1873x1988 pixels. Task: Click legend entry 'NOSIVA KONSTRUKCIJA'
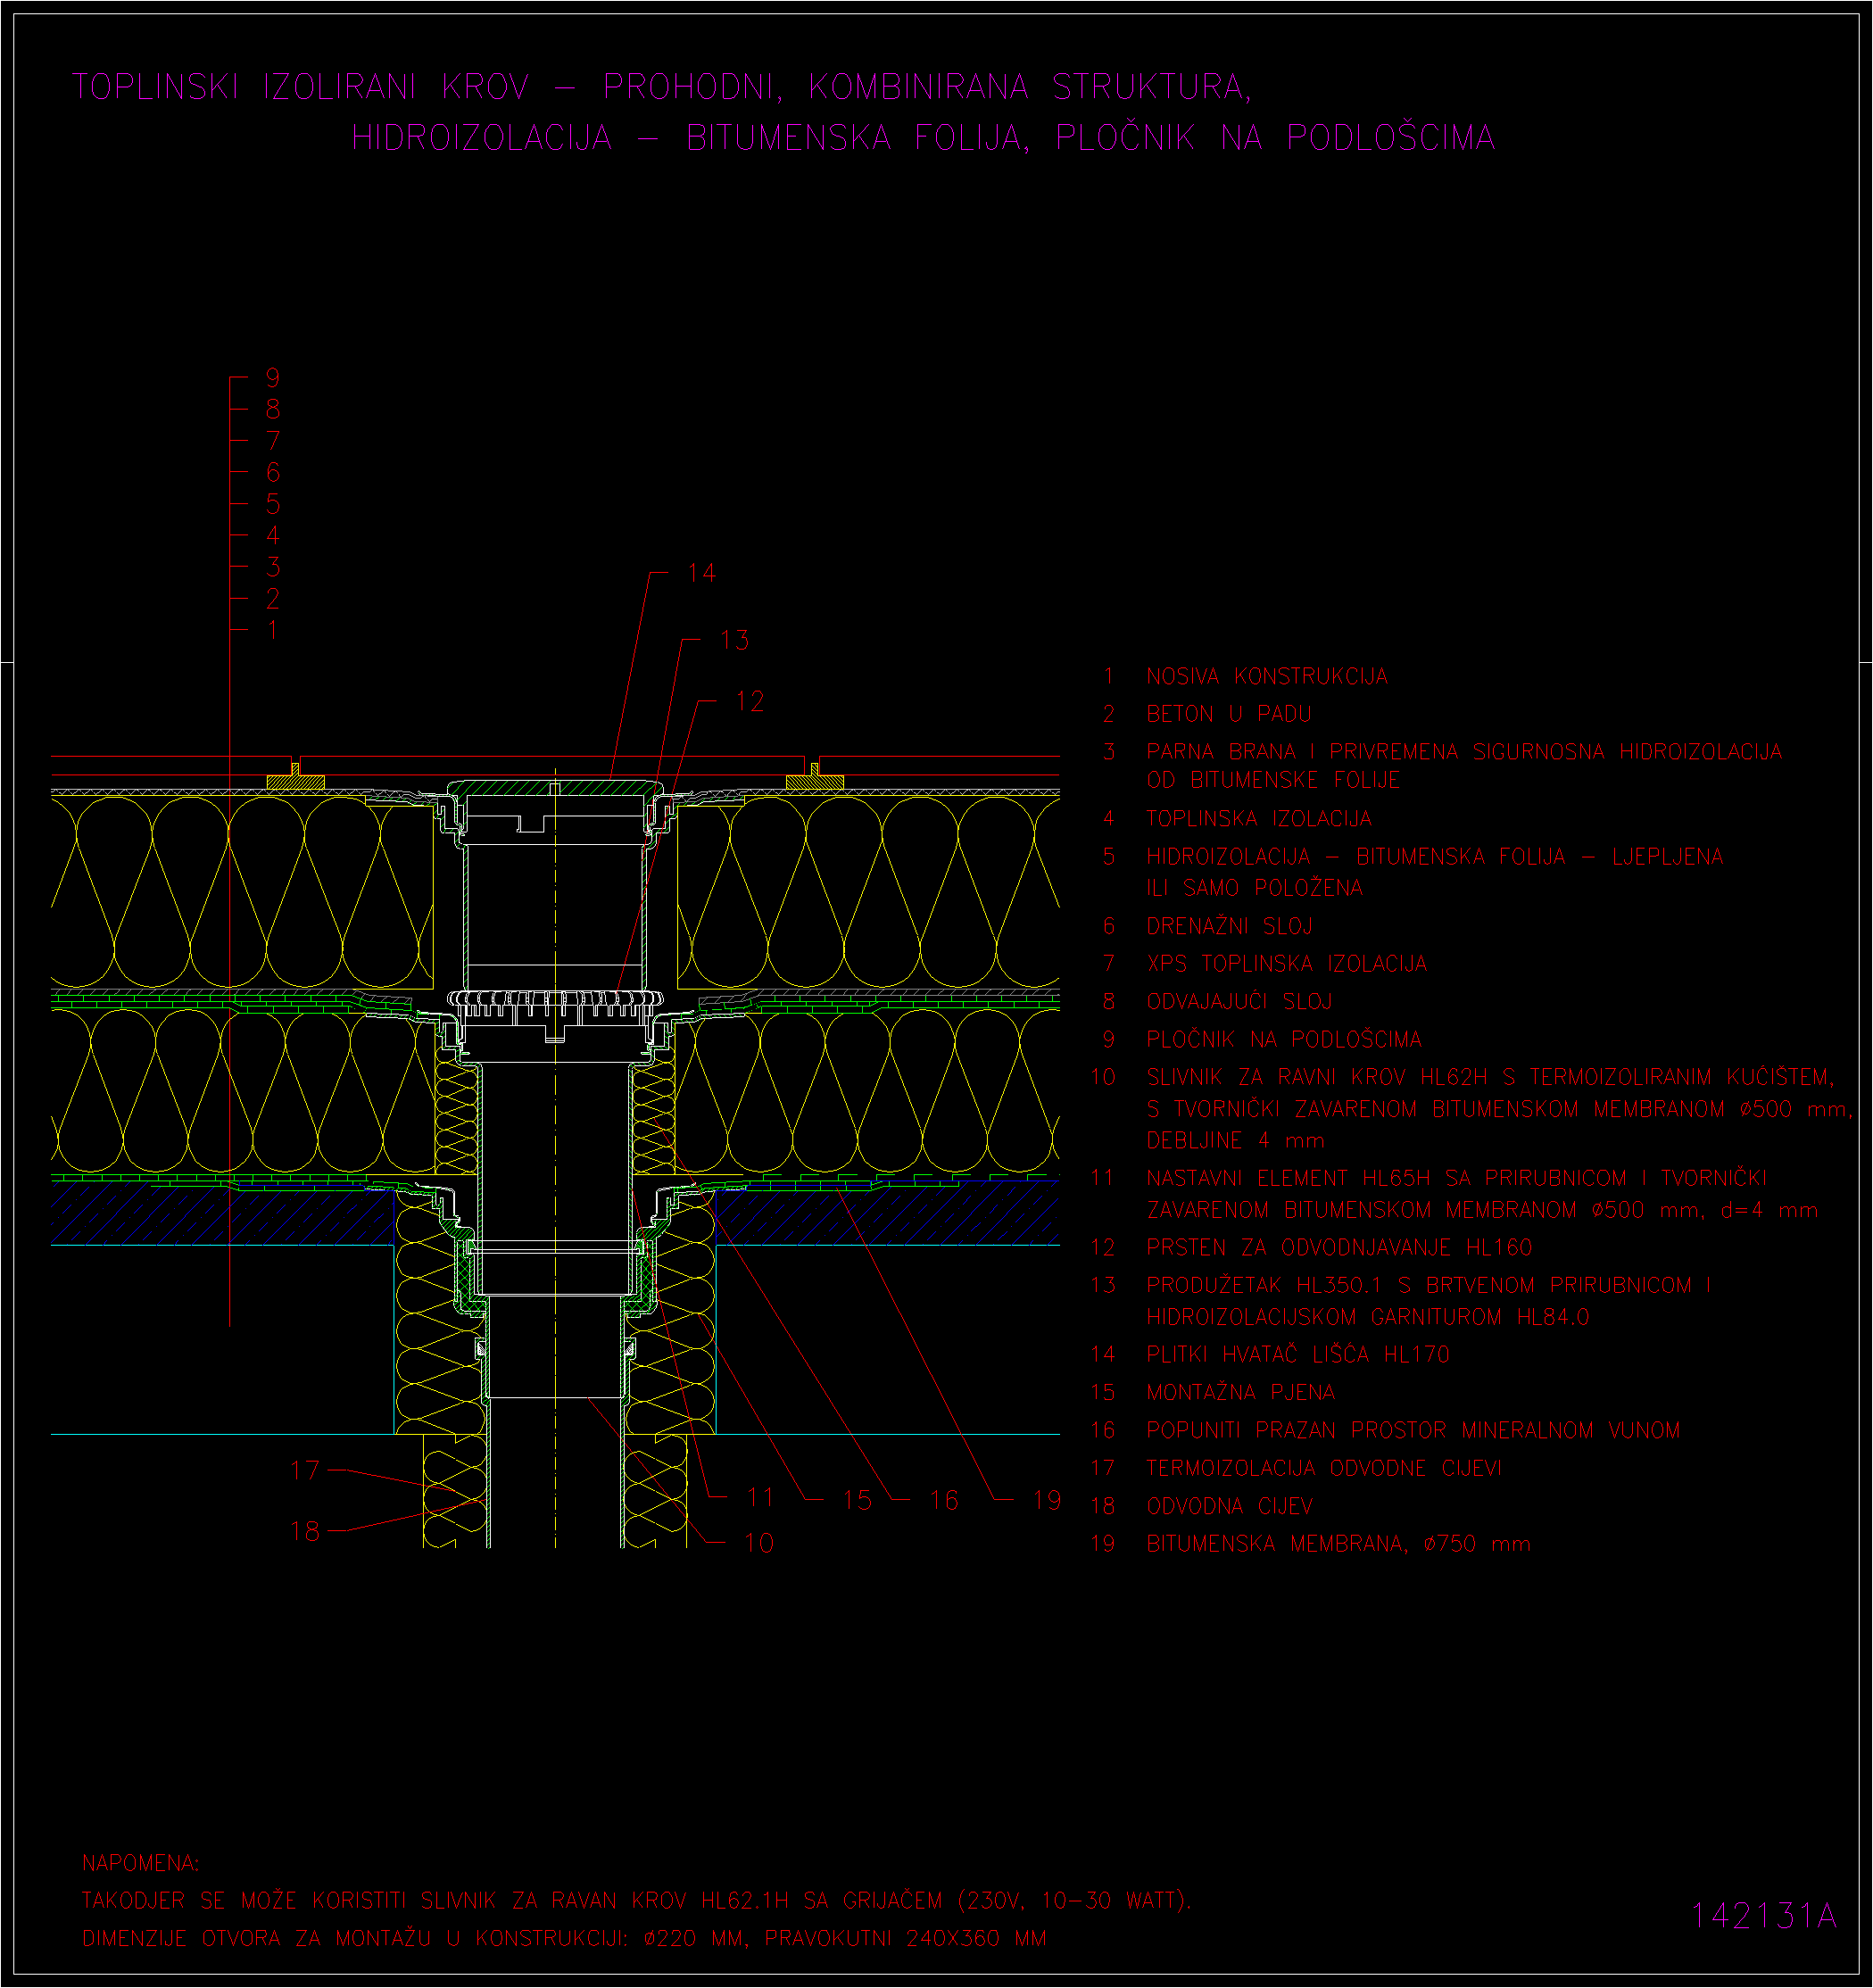click(x=1267, y=676)
